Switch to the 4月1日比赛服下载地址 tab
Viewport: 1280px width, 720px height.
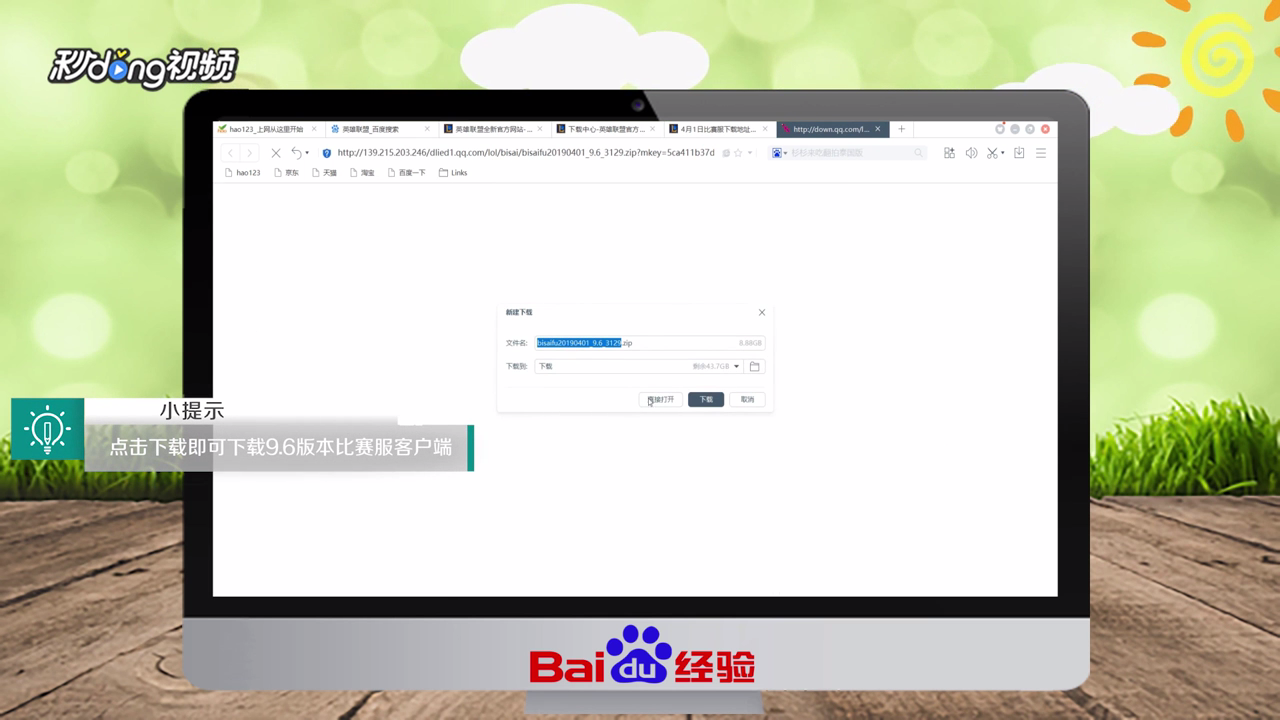(718, 129)
